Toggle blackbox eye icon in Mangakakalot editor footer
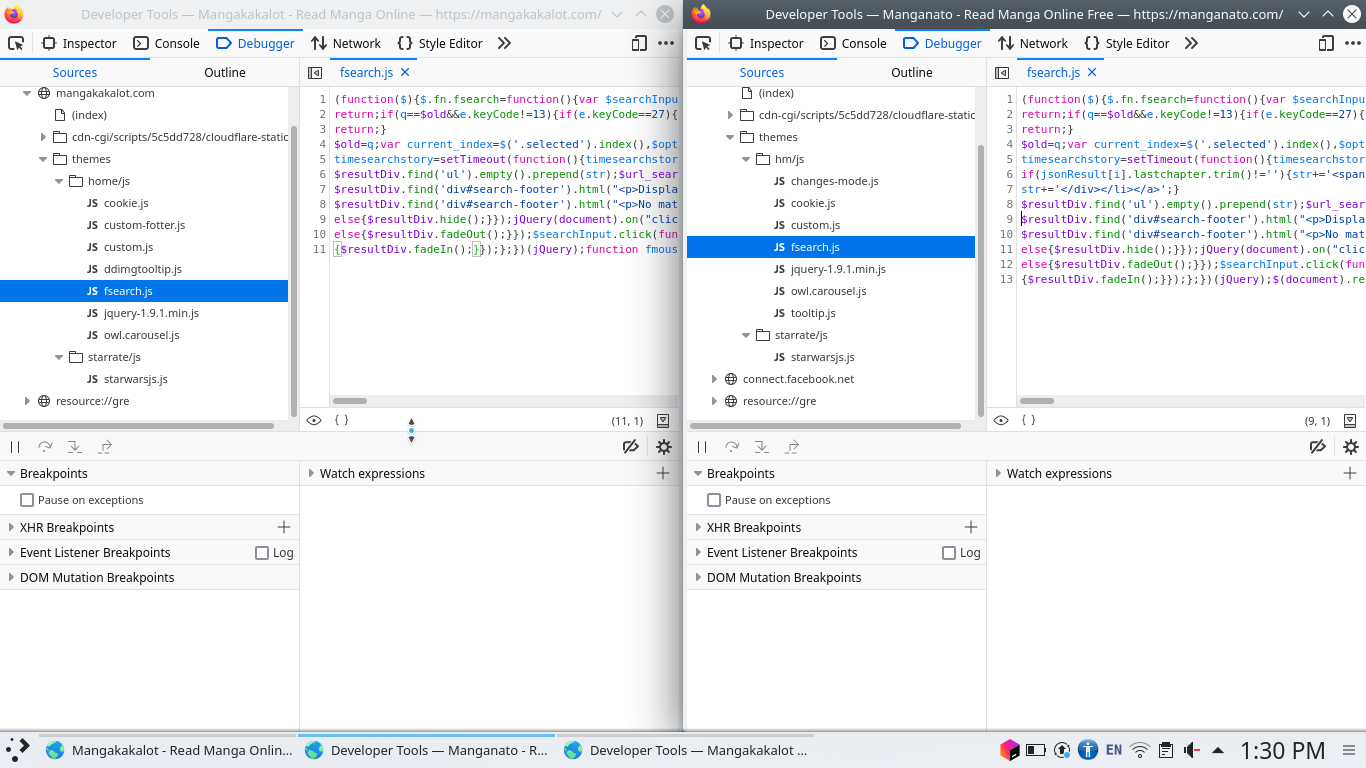The image size is (1366, 768). [314, 421]
